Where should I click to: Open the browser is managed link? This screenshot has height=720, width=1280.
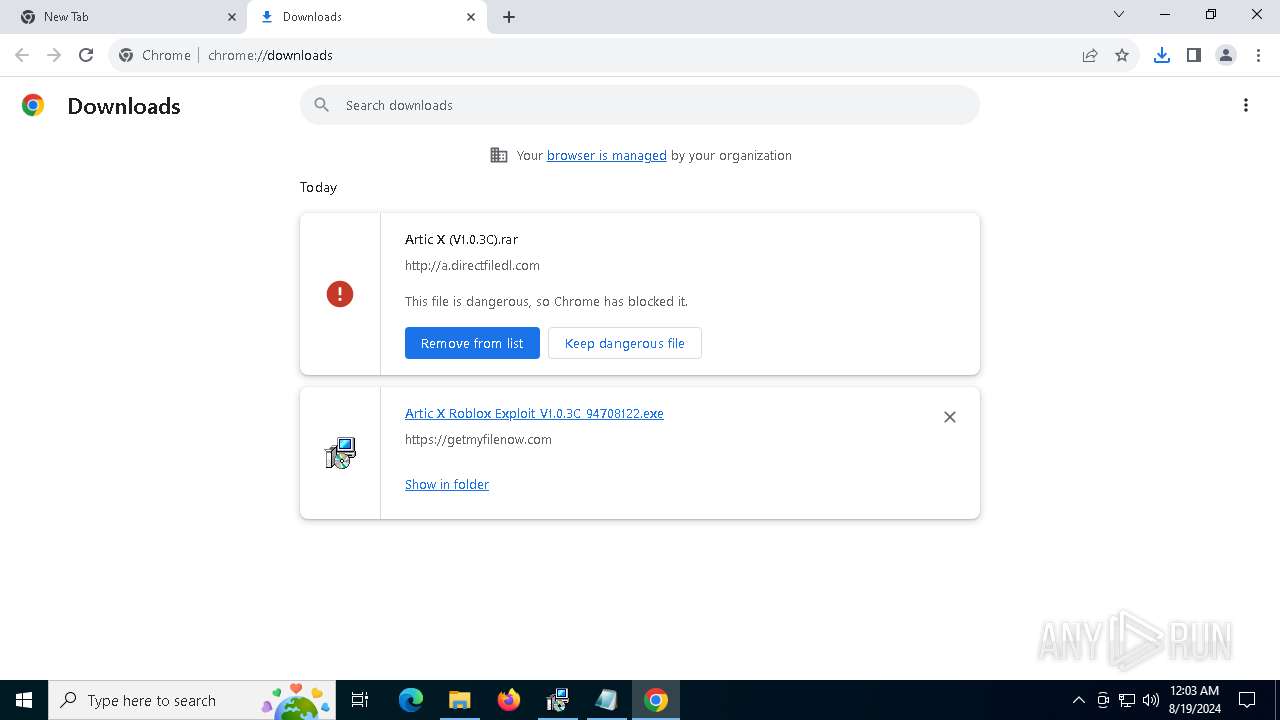606,155
